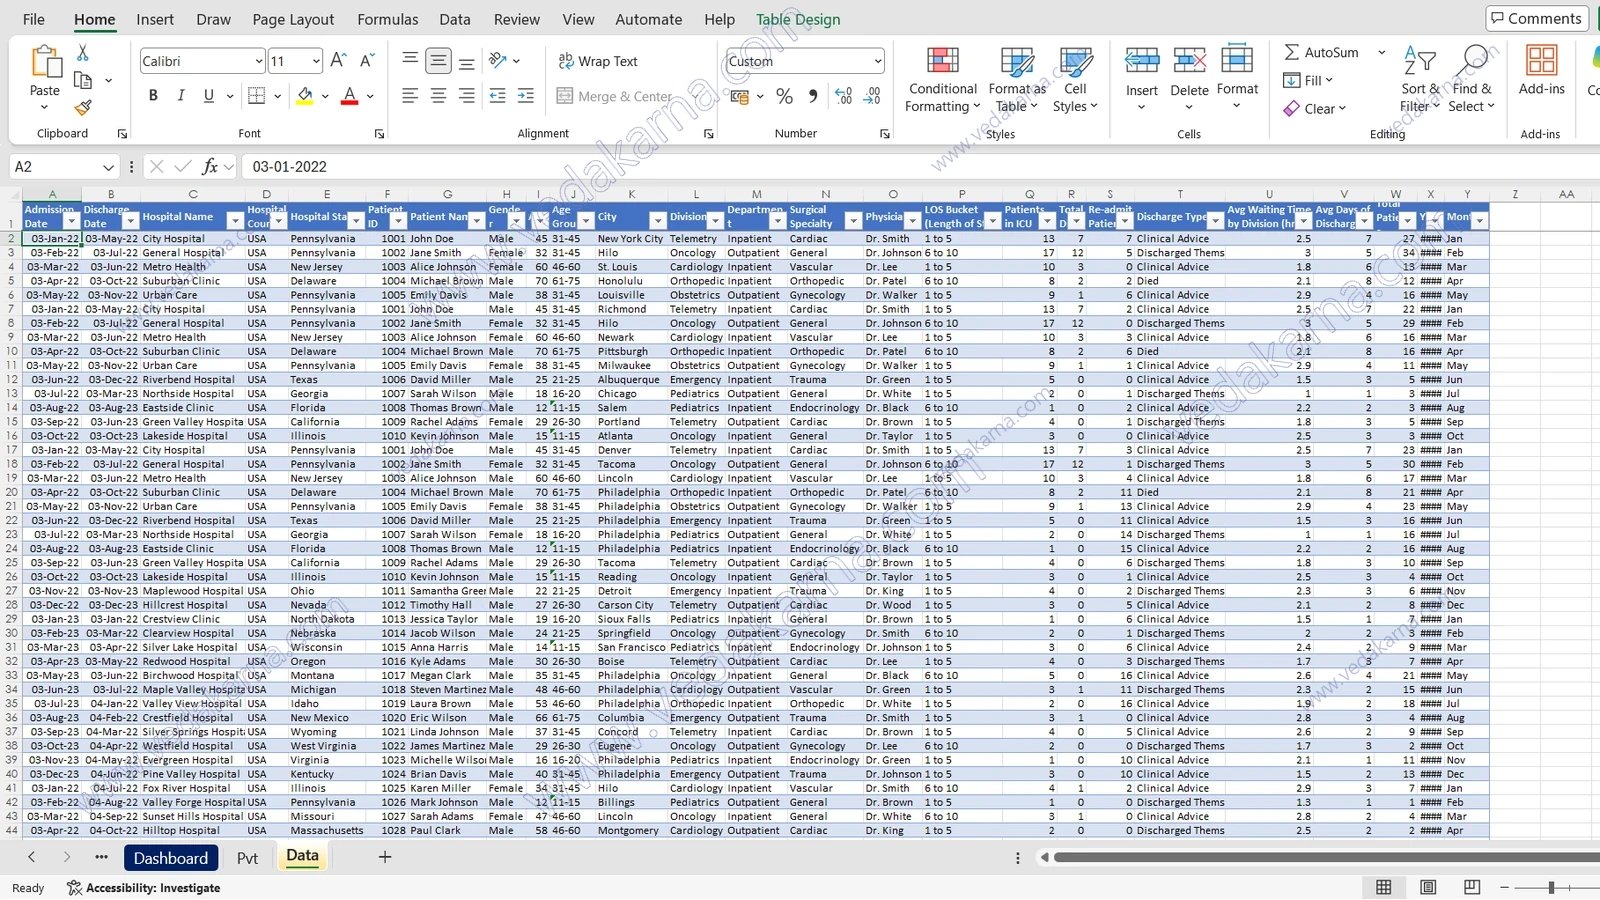Open the Hospital Name column filter dropdown
Viewport: 1600px width, 900px height.
coord(235,221)
